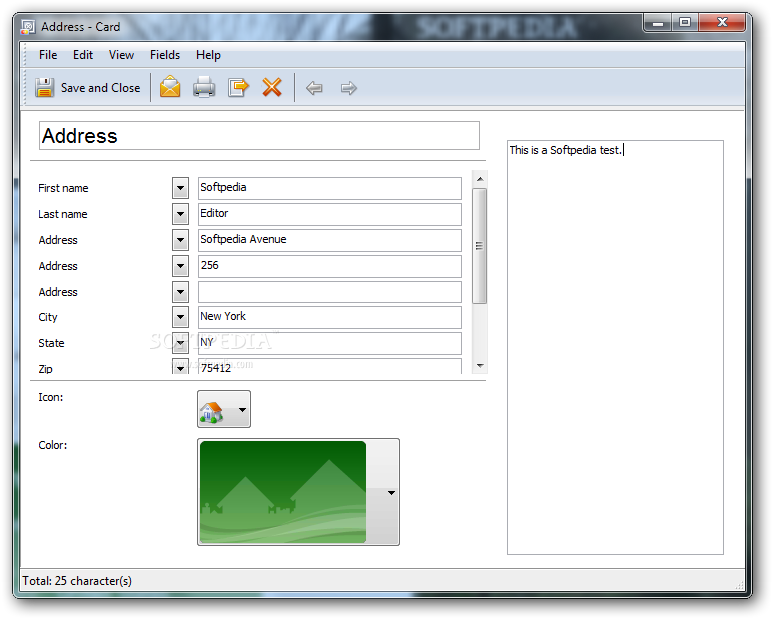This screenshot has height=619, width=773.
Task: Open the house icon picker
Action: 224,409
